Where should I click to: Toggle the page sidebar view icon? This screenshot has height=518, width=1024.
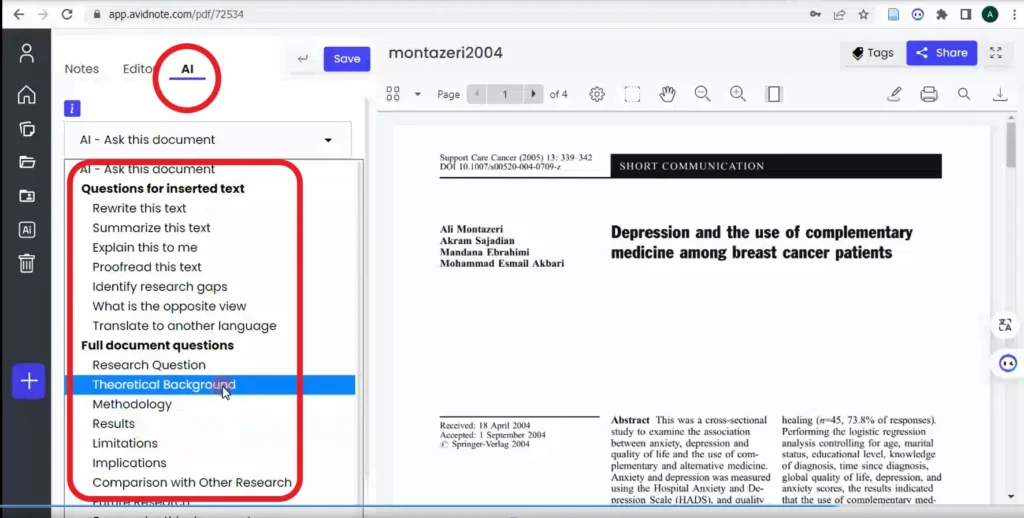pos(774,94)
